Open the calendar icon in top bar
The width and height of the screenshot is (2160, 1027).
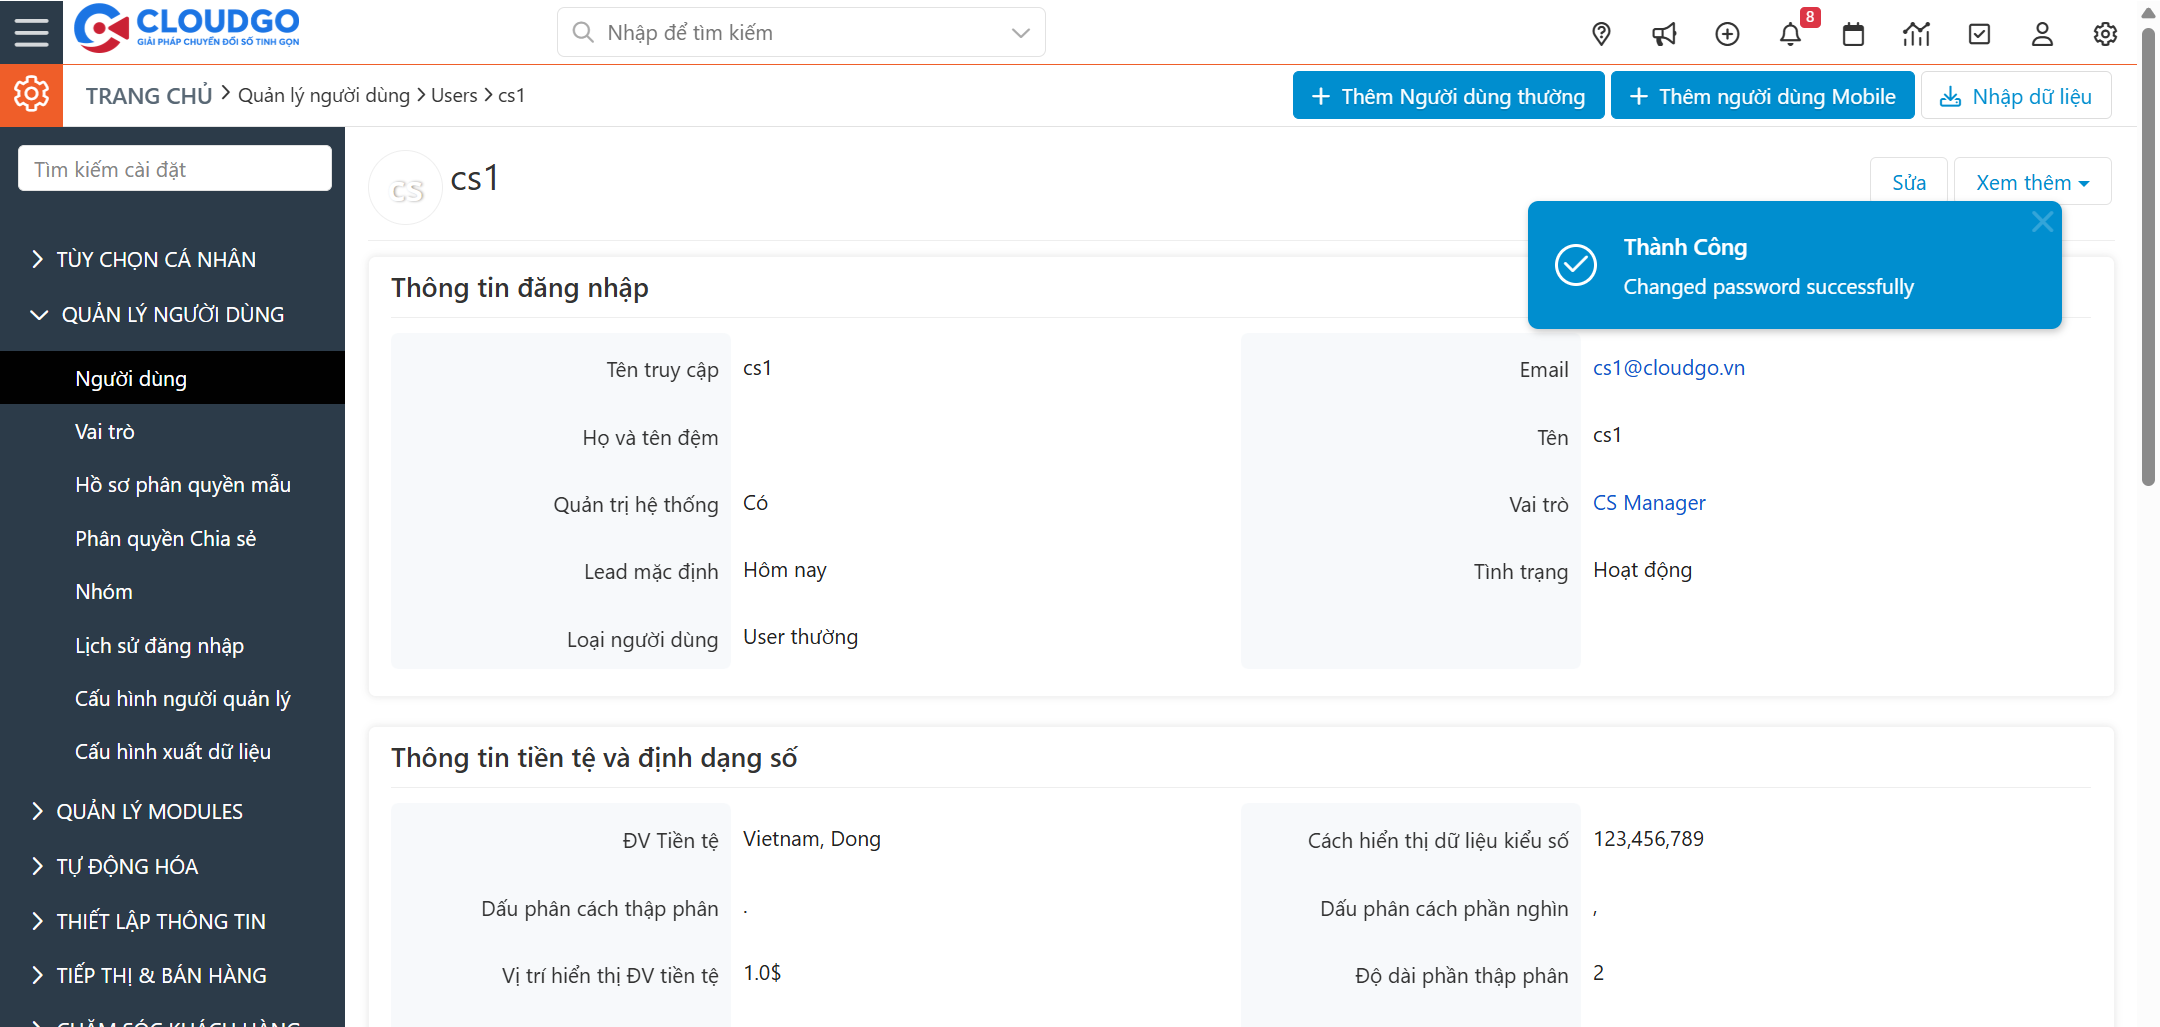click(1853, 33)
